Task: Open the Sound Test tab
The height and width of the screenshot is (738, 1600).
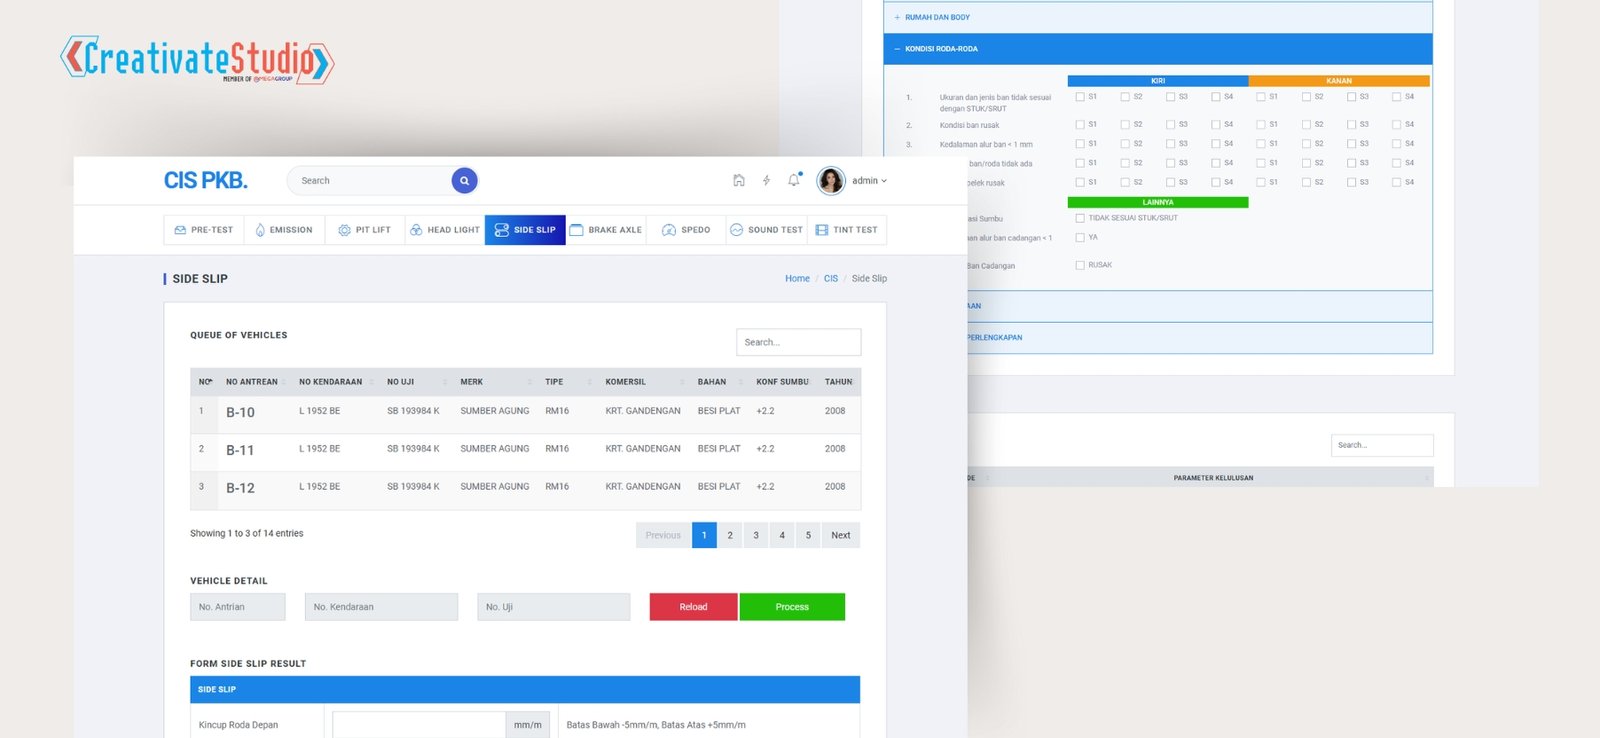Action: [x=766, y=230]
